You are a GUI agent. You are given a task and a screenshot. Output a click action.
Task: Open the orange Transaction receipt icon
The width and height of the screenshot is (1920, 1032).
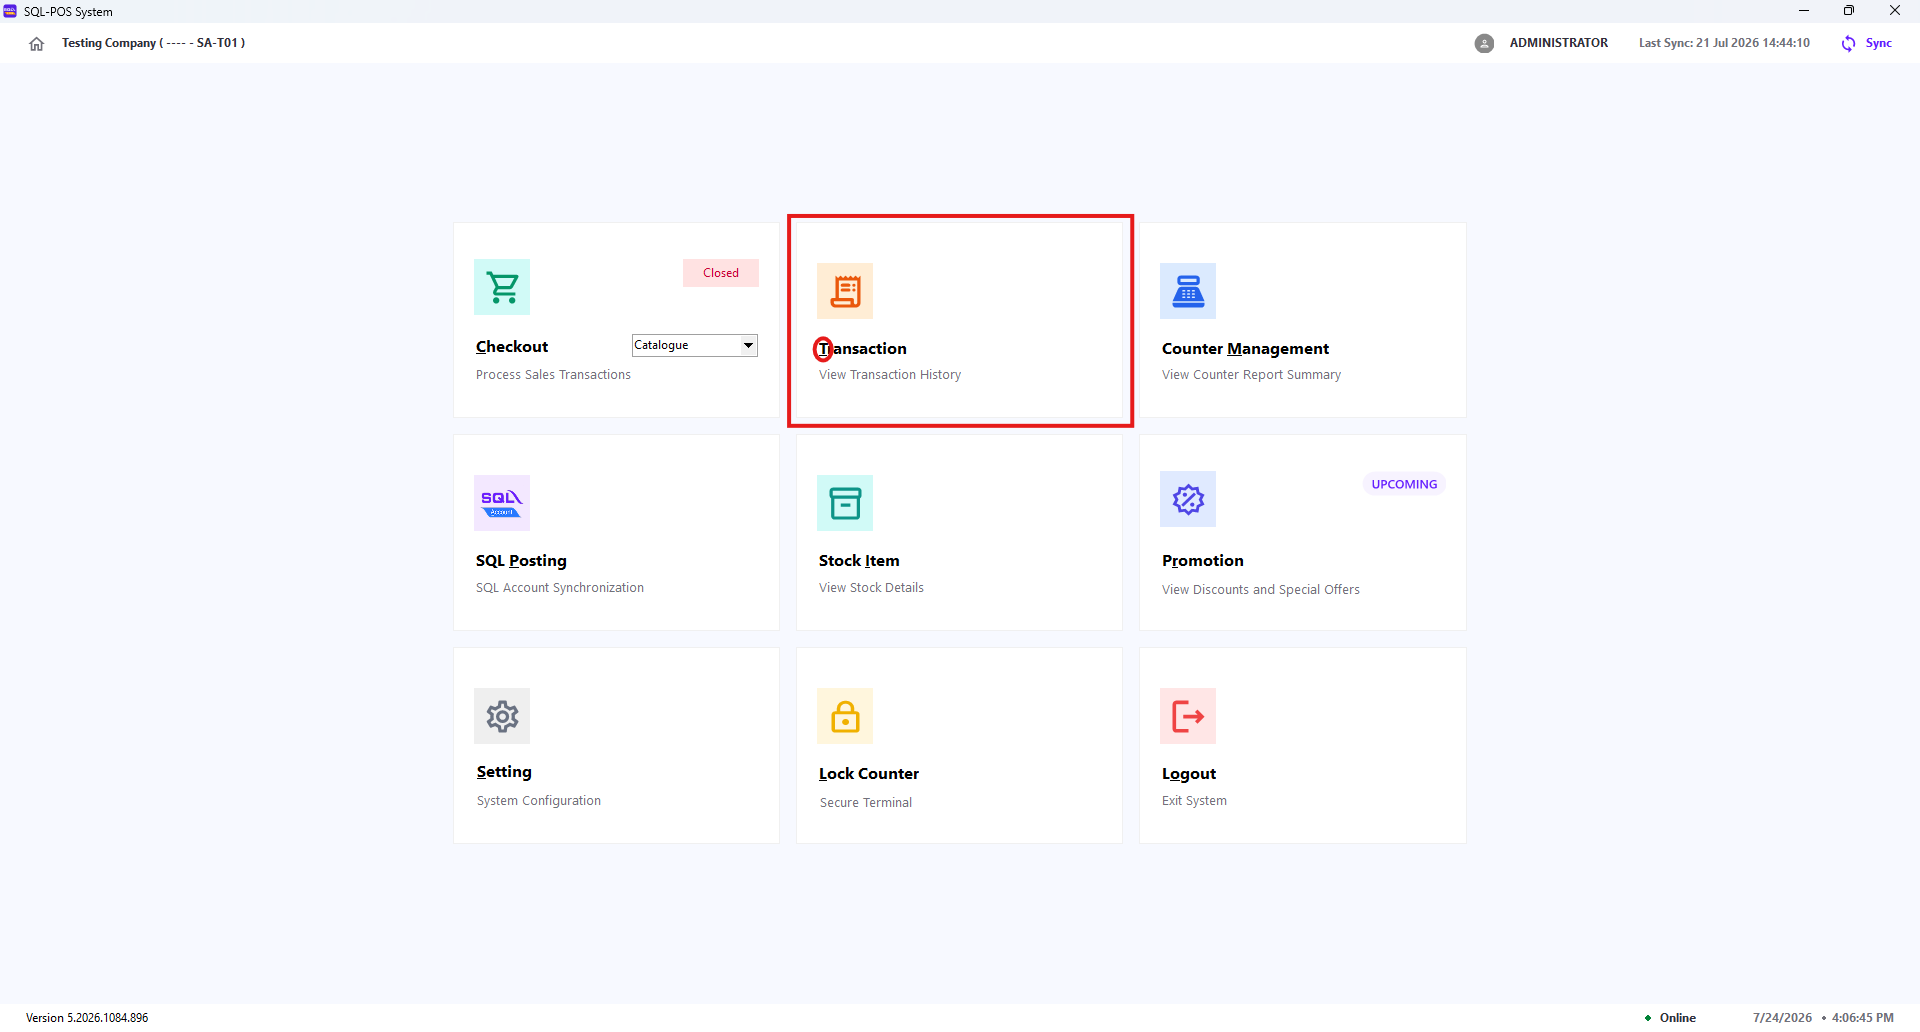(x=845, y=291)
